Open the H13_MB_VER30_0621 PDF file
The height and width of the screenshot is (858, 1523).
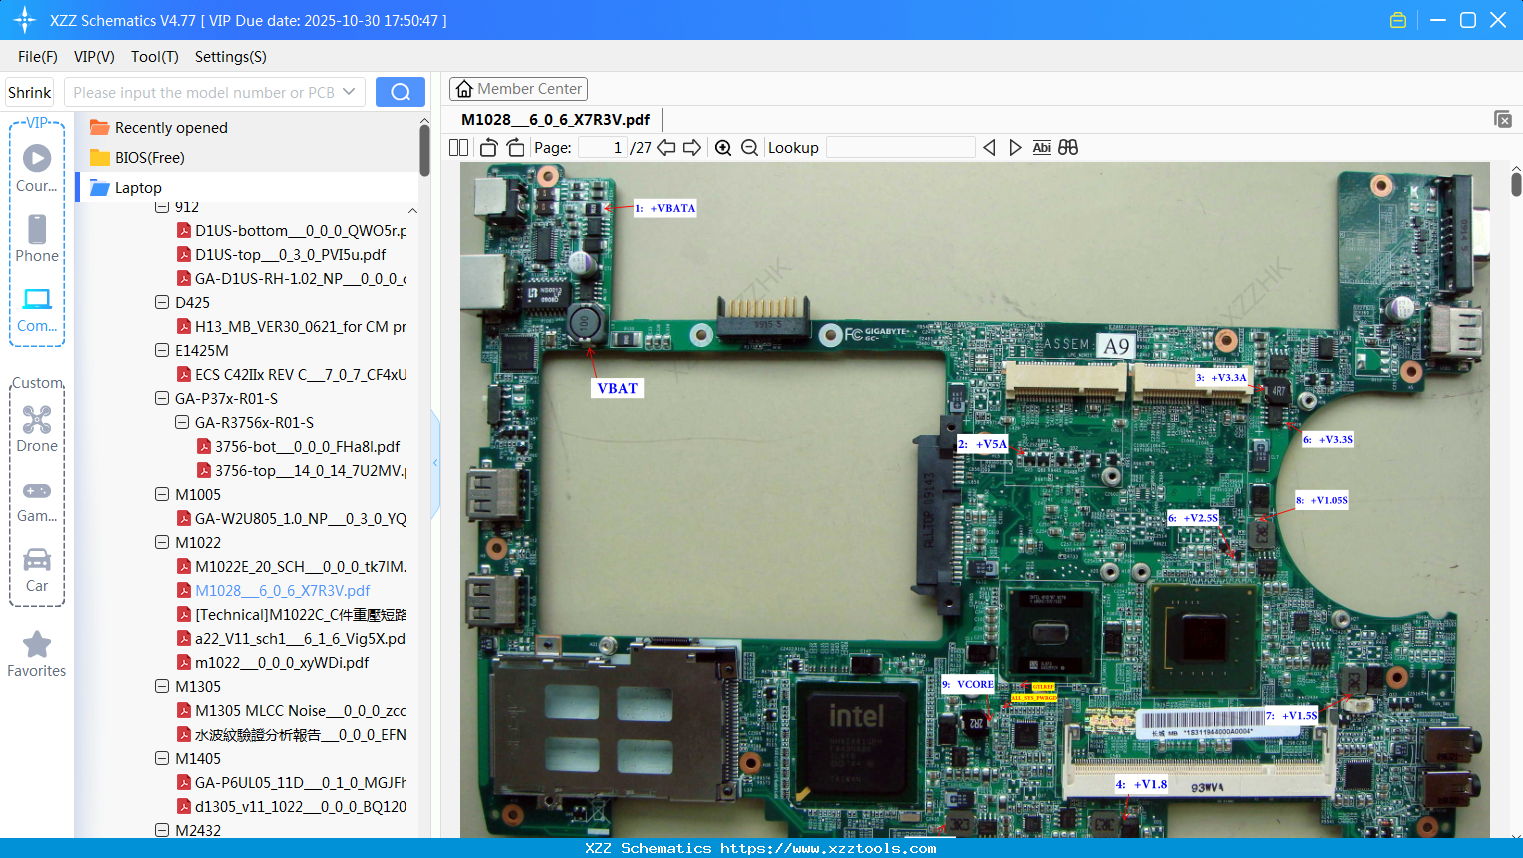[291, 326]
